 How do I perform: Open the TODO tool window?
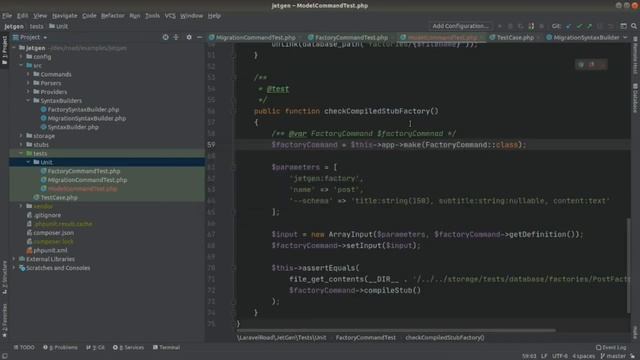click(24, 348)
